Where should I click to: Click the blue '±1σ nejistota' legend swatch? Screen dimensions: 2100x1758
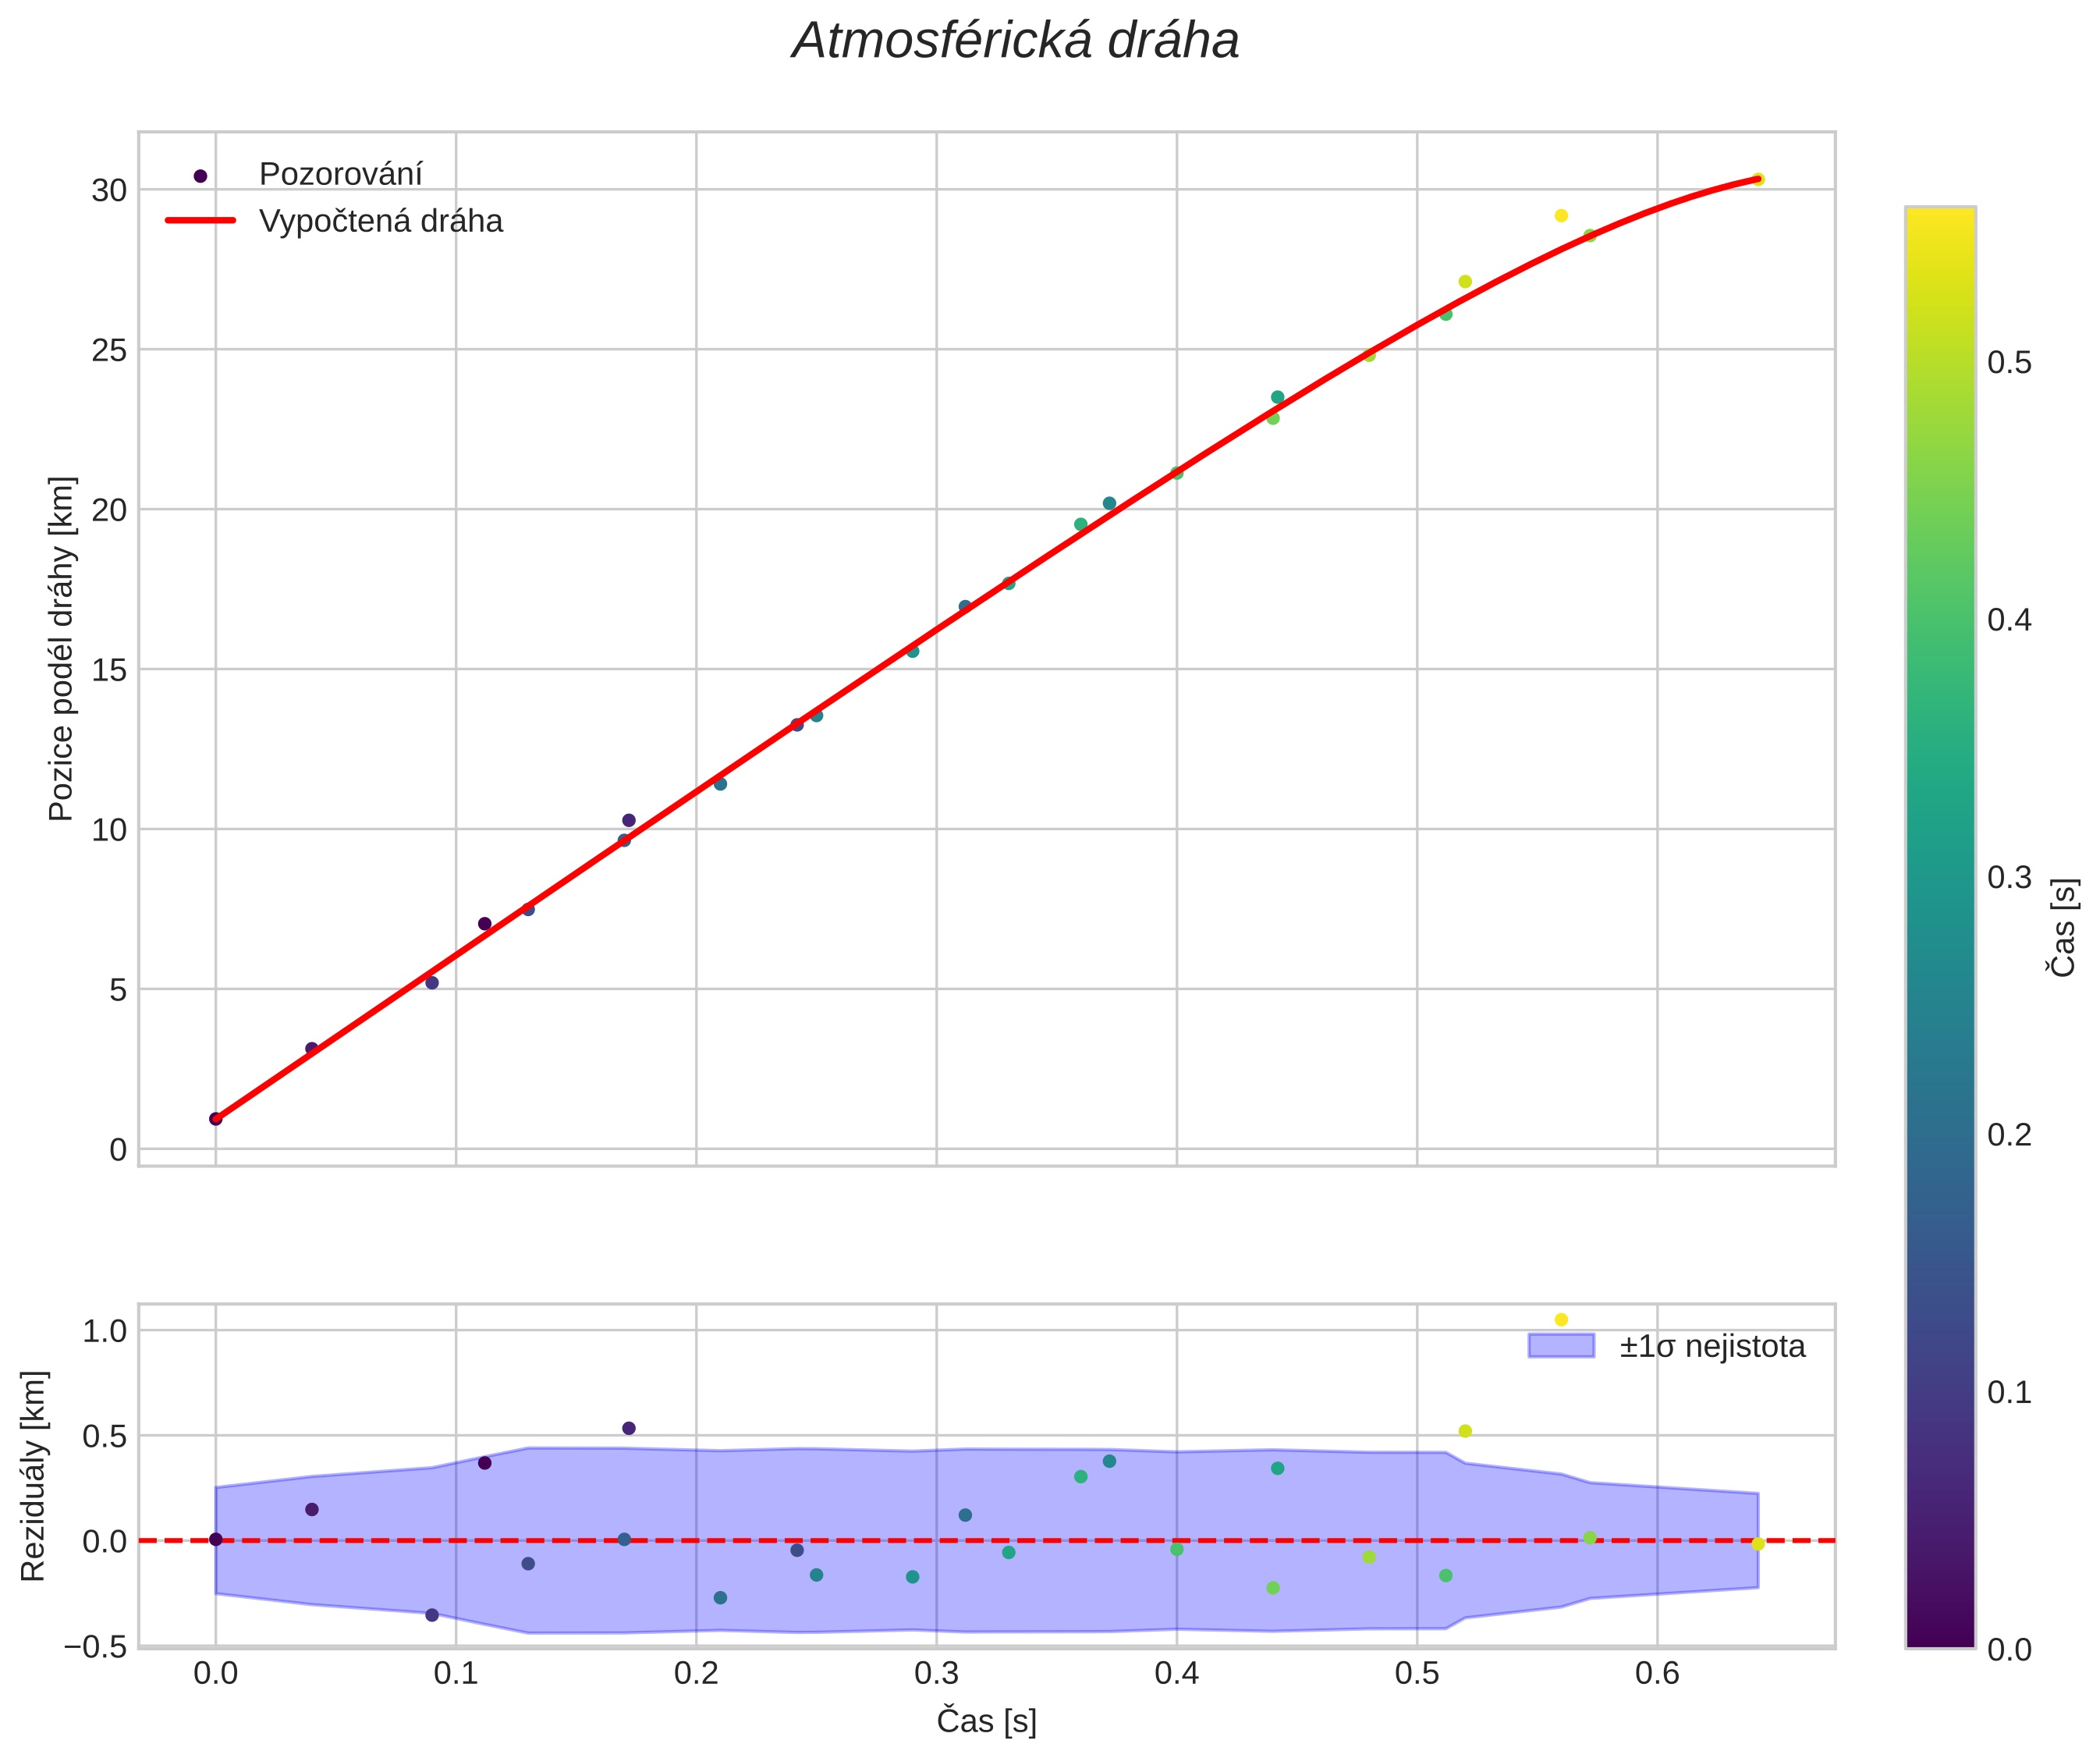pyautogui.click(x=1561, y=1346)
